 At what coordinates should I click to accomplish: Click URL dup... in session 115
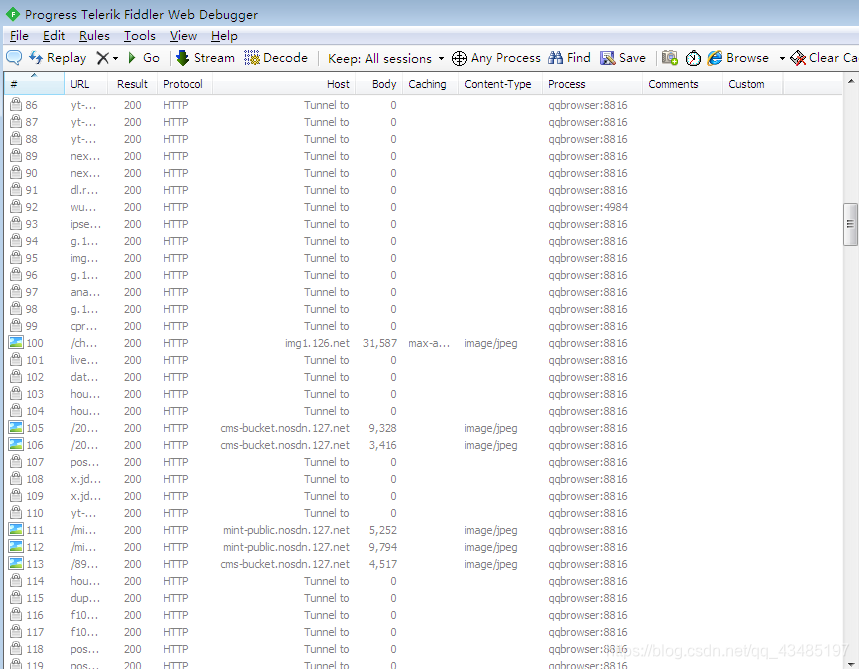pyautogui.click(x=85, y=598)
